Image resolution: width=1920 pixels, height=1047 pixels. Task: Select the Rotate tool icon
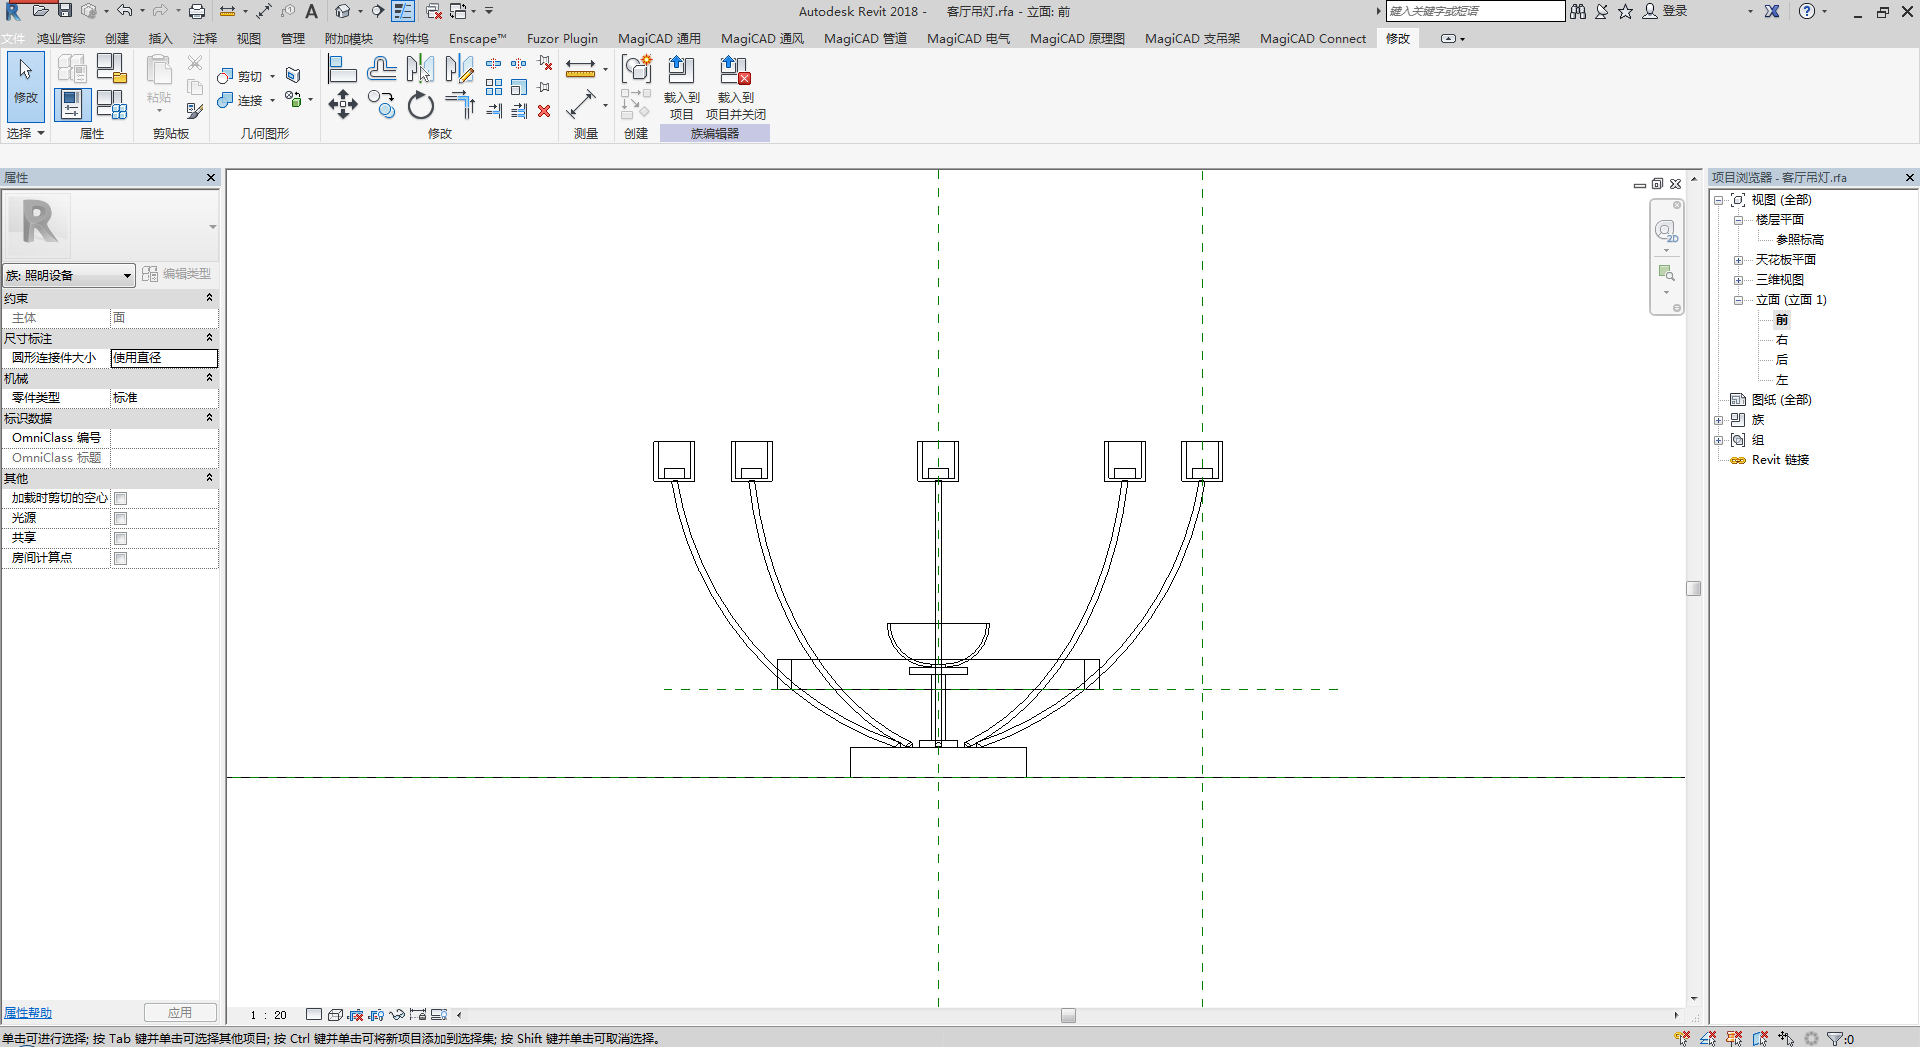tap(421, 104)
